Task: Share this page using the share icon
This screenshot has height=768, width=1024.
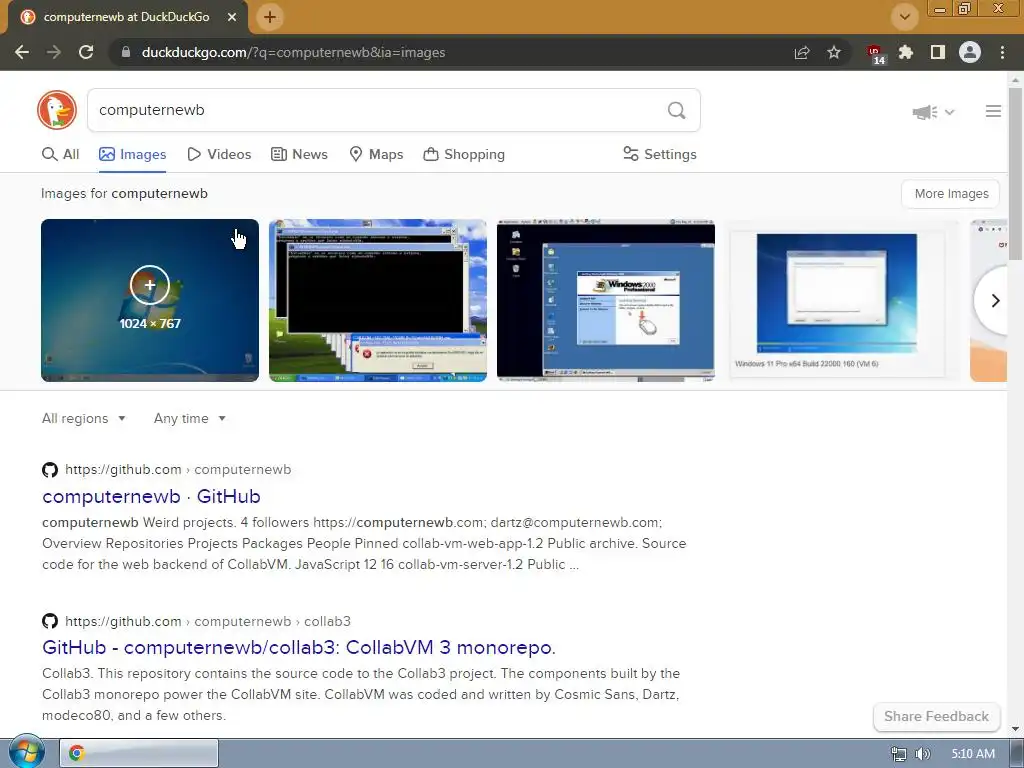Action: point(802,52)
